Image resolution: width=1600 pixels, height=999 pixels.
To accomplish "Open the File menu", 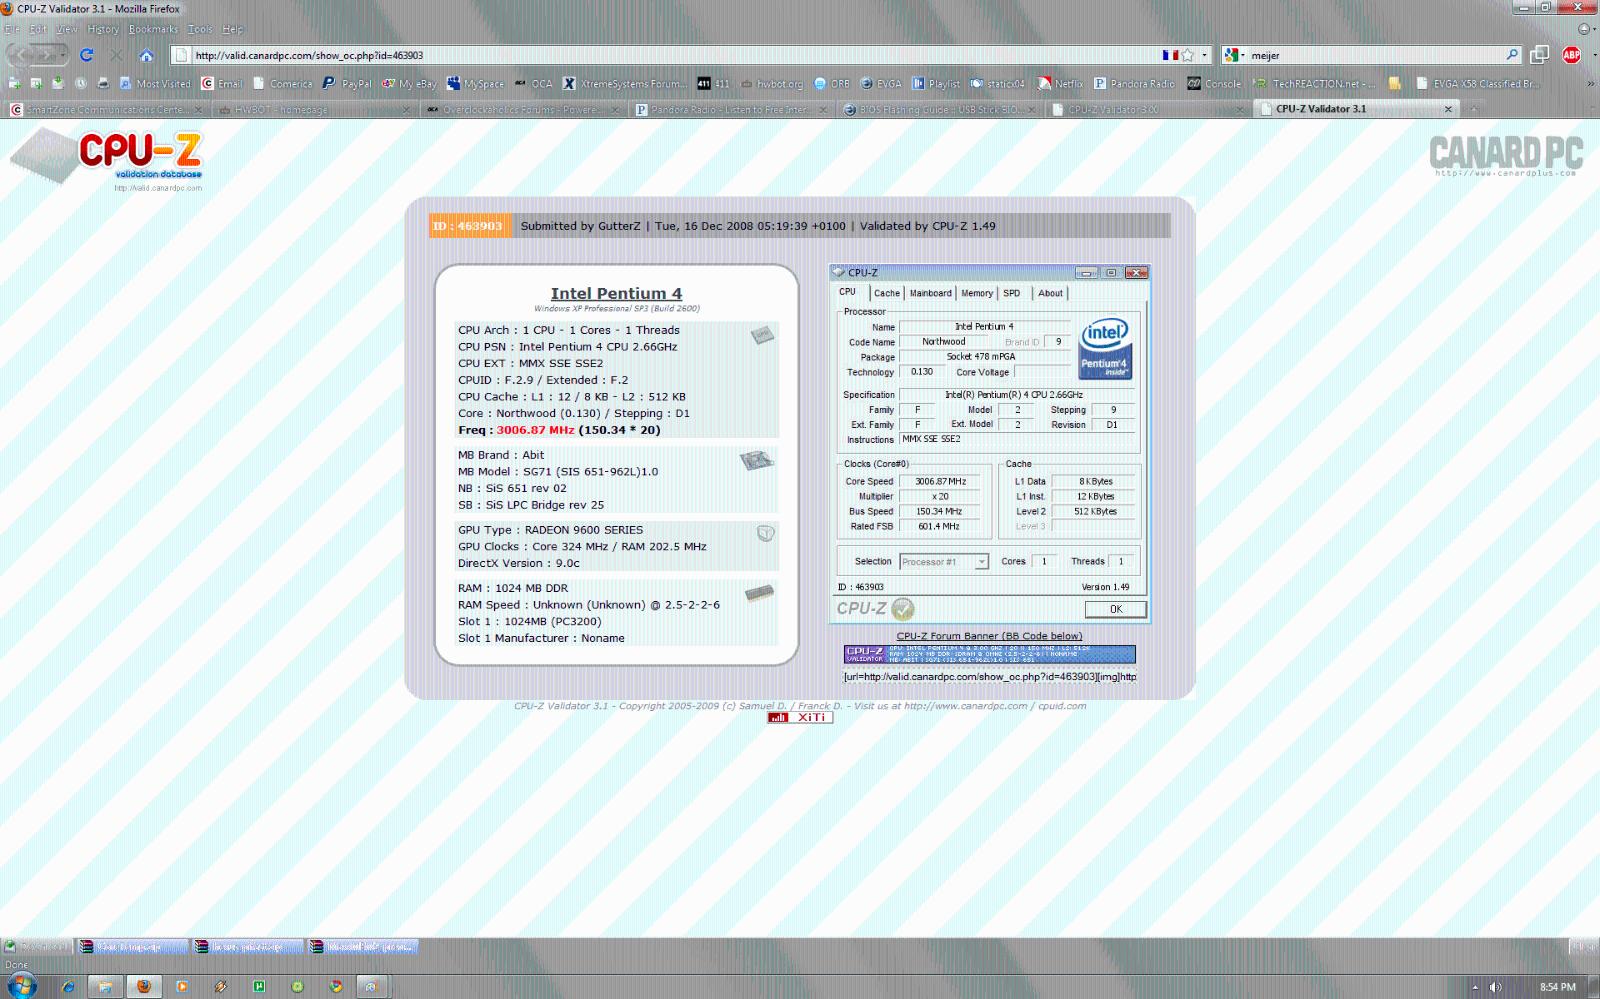I will (x=12, y=29).
